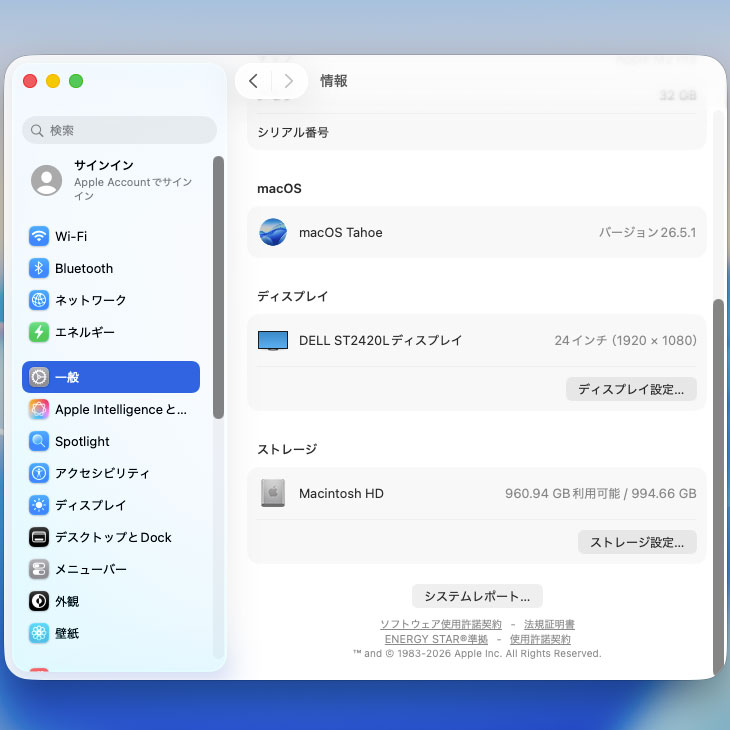Viewport: 730px width, 730px height.
Task: Click the 検索 search field
Action: [x=119, y=130]
